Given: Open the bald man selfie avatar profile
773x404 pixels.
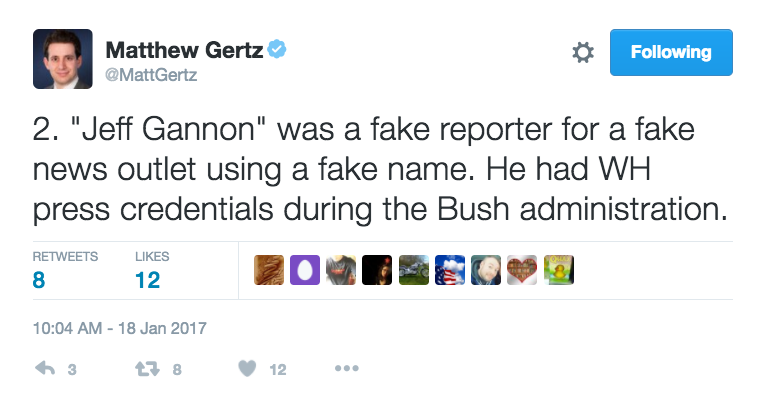Looking at the screenshot, I should [x=486, y=271].
